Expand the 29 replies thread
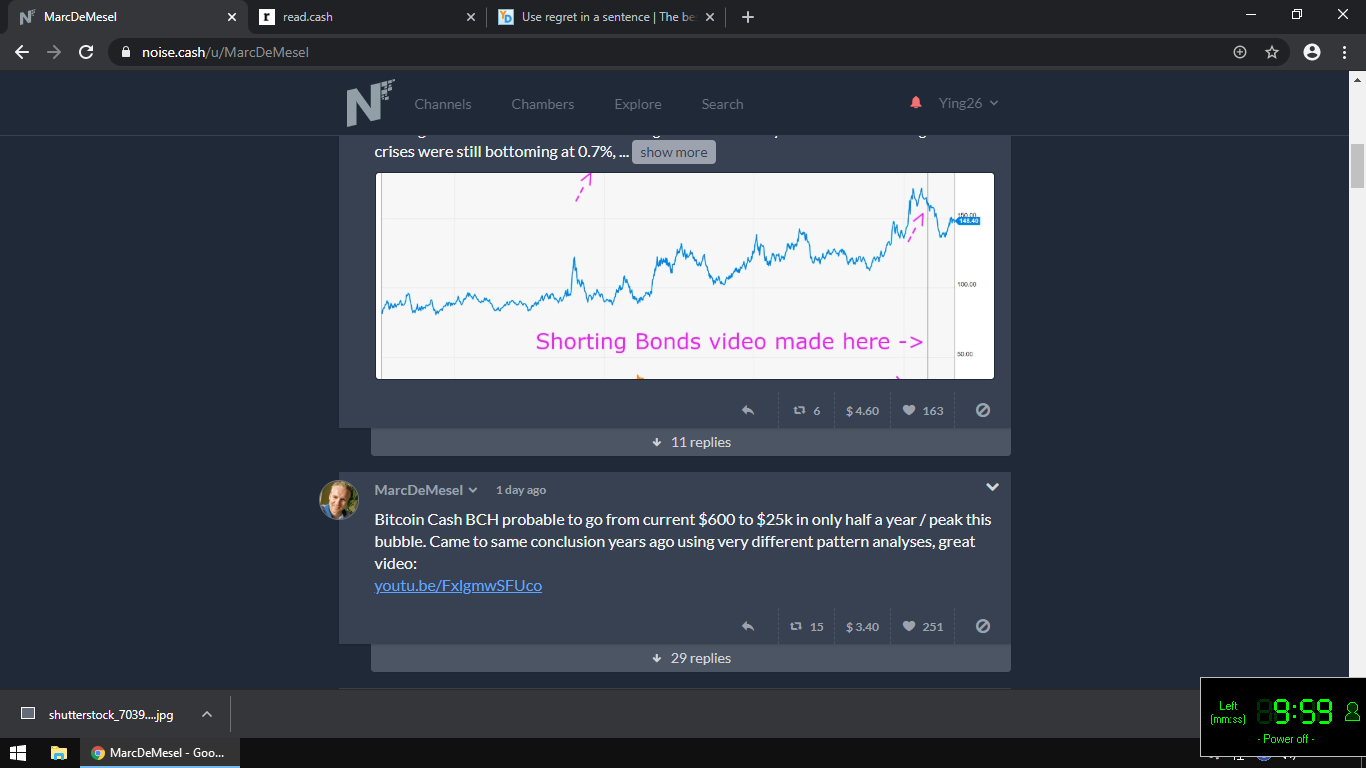The width and height of the screenshot is (1366, 768). tap(691, 658)
